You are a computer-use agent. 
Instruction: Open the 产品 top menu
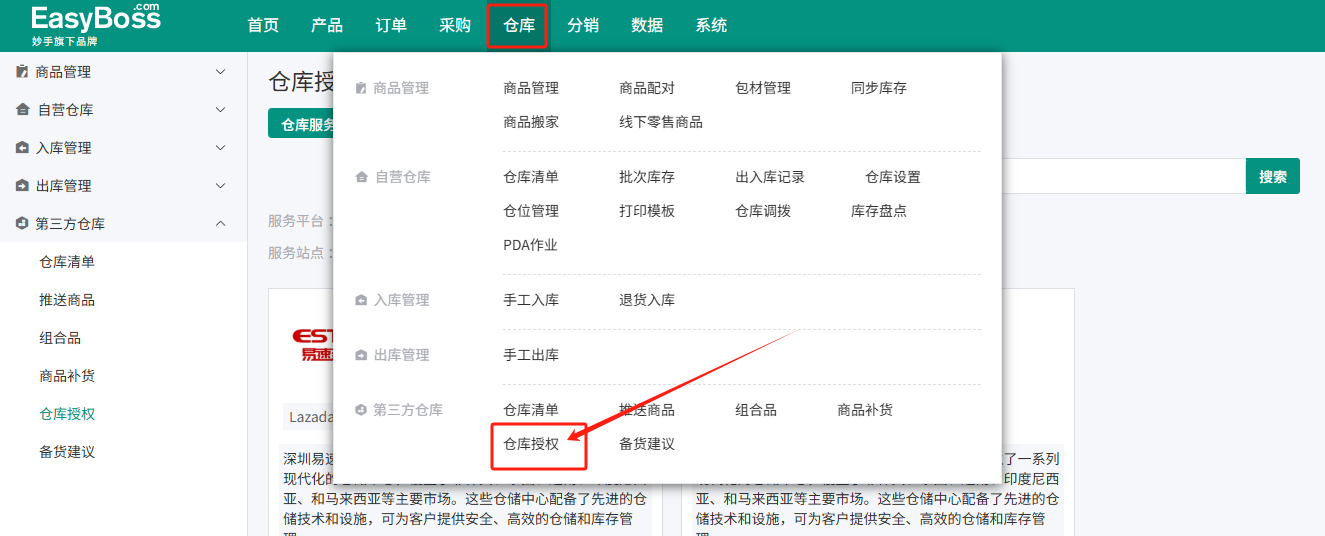click(327, 26)
